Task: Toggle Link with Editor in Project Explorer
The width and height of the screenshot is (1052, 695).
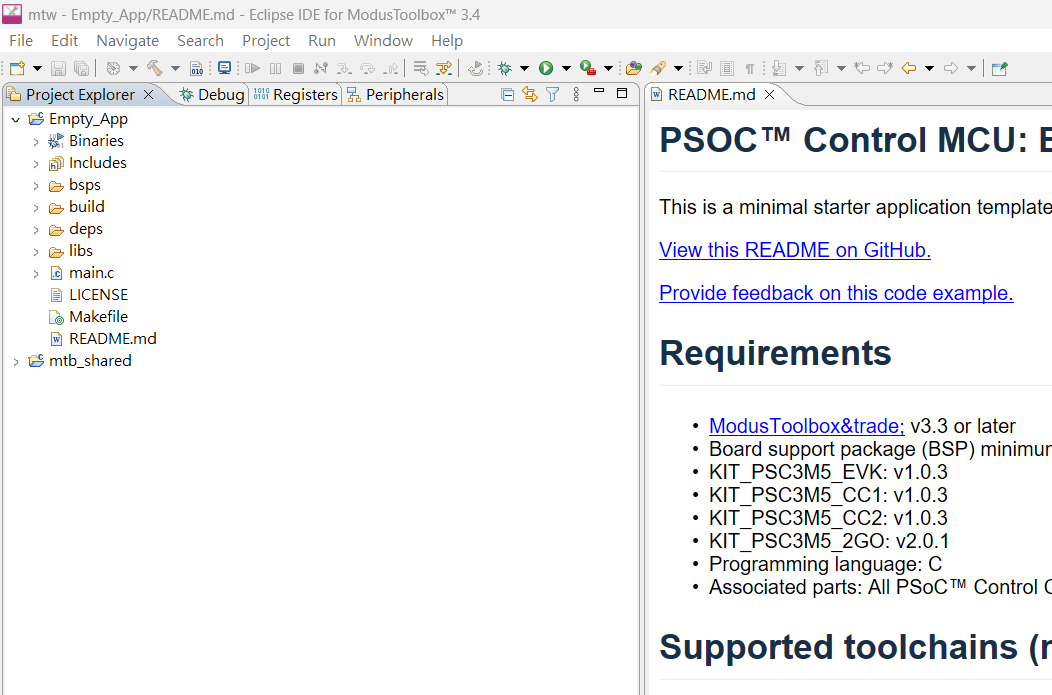Action: tap(530, 95)
